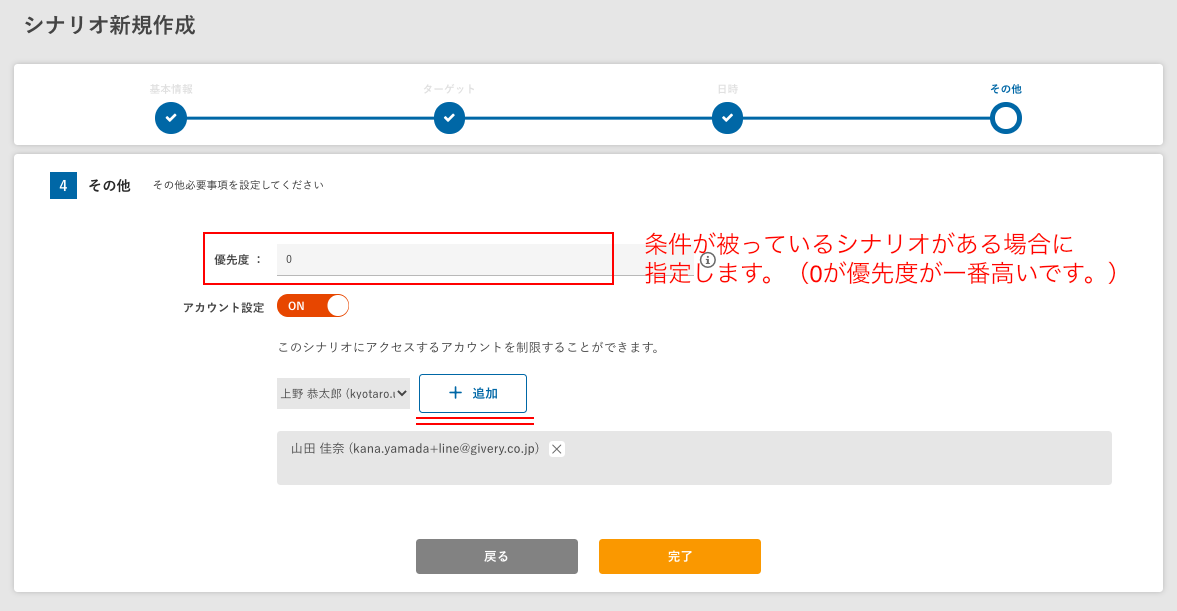
Task: Select the 基本情報 step label
Action: [171, 89]
